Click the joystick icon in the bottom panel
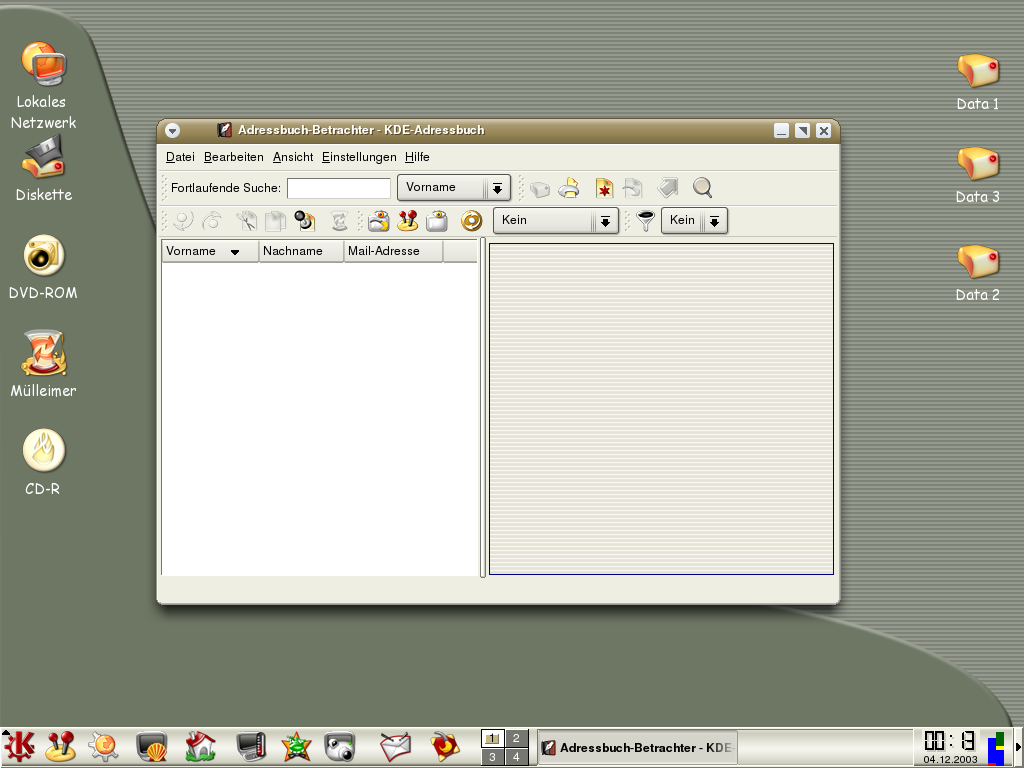The height and width of the screenshot is (768, 1024). (x=61, y=746)
